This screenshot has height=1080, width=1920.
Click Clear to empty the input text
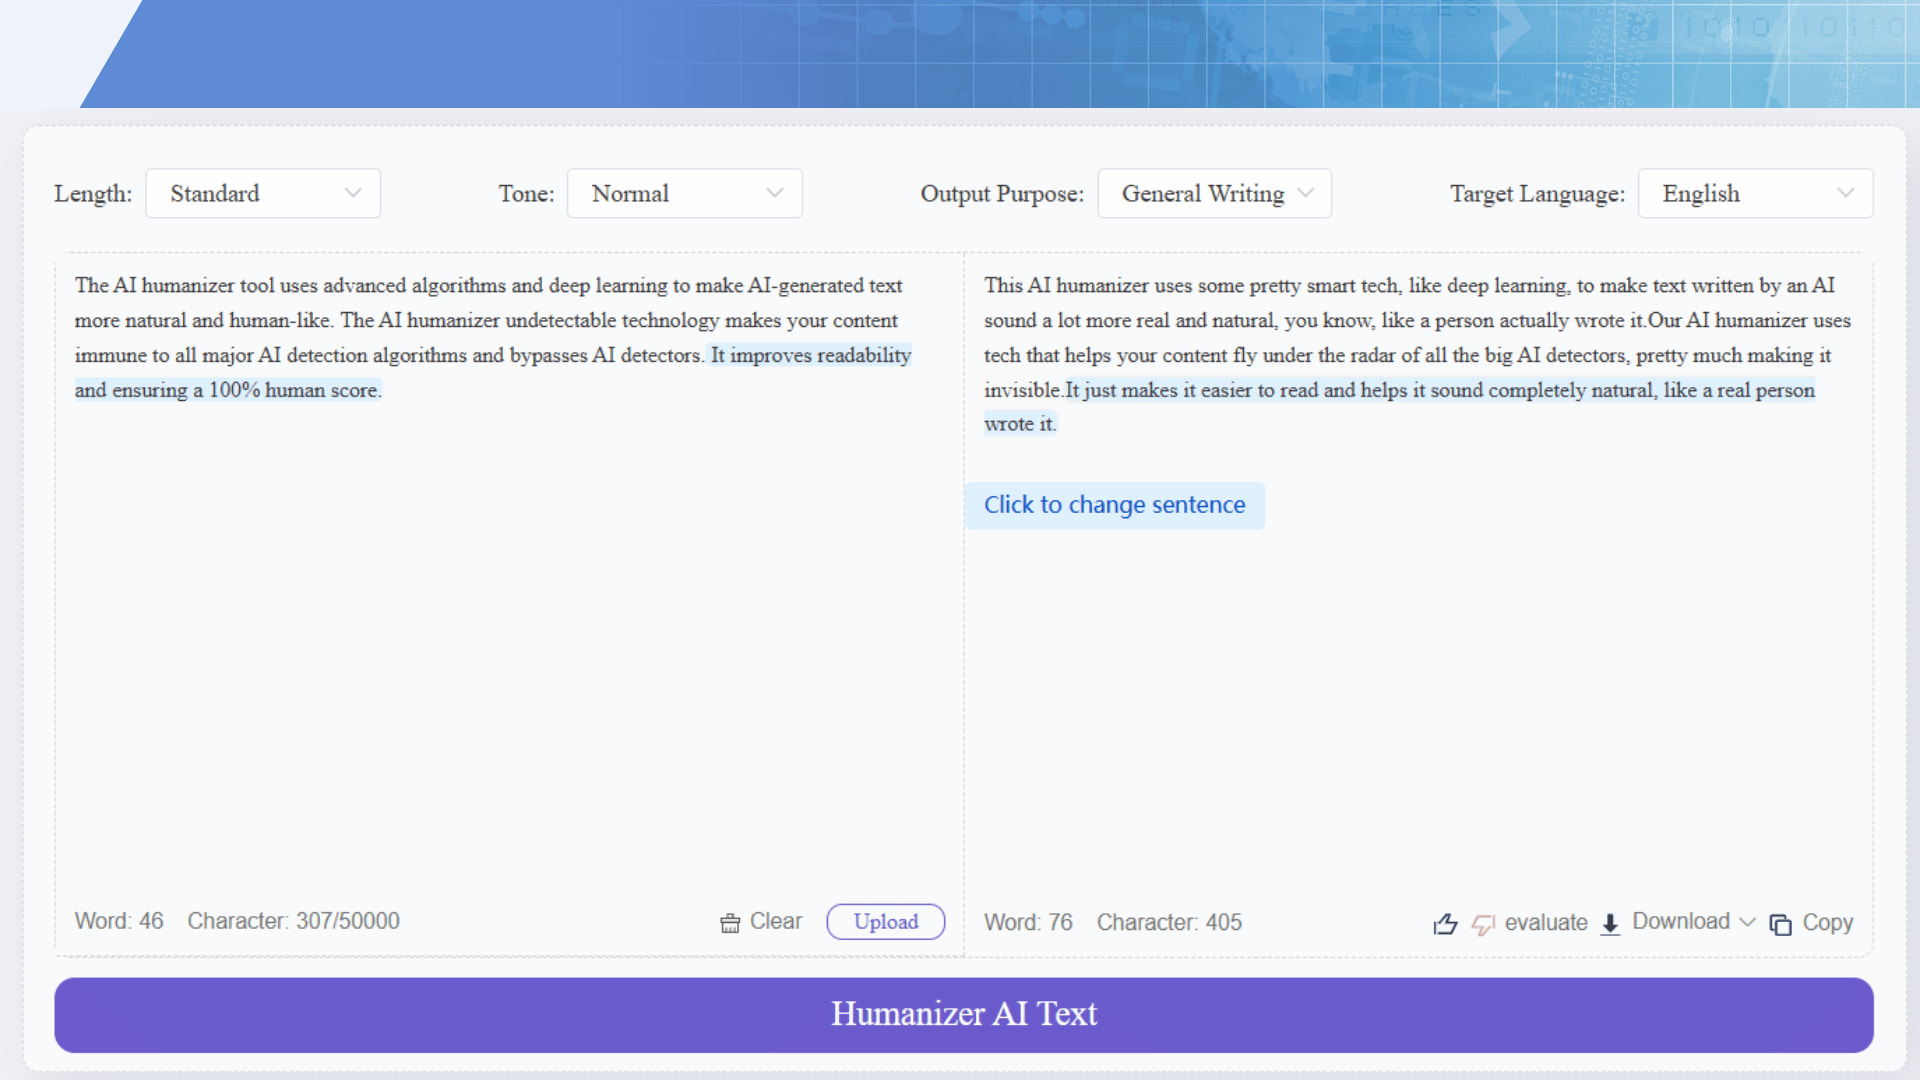click(775, 921)
